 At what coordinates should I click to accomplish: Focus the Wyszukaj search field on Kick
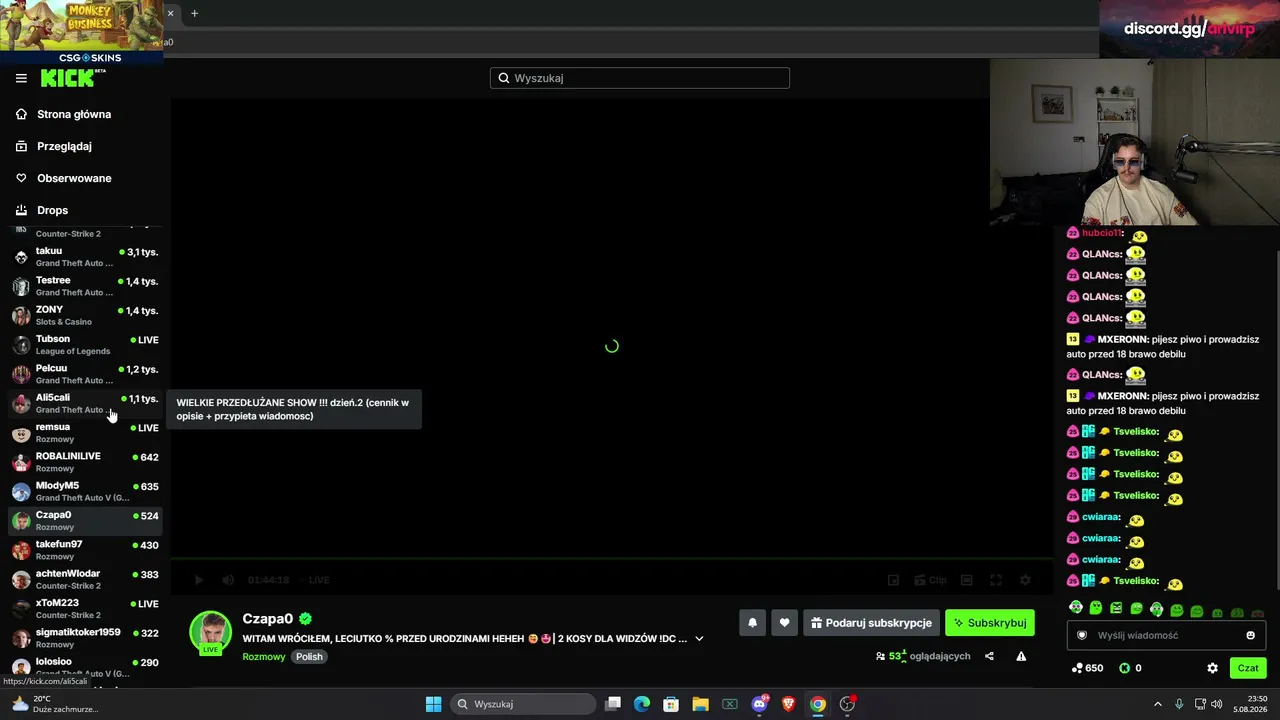pos(640,78)
